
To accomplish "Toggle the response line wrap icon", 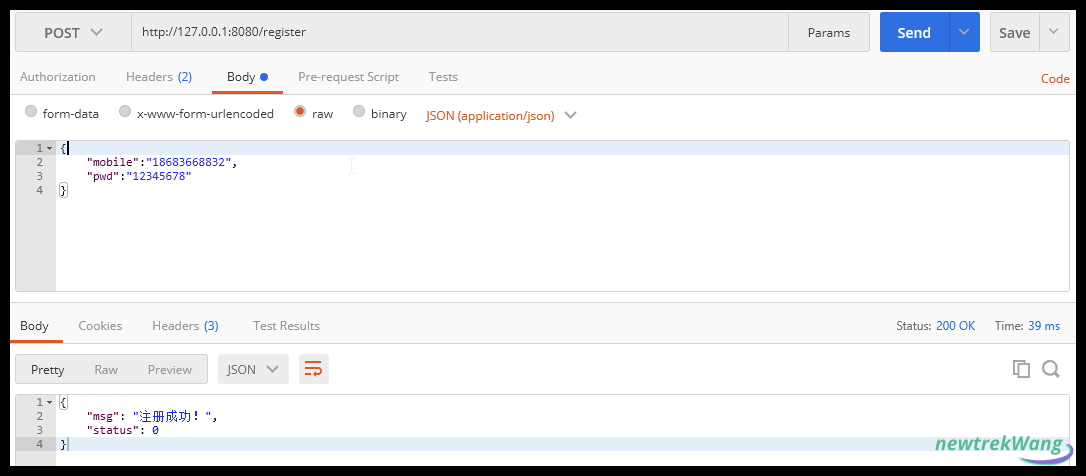I will tap(314, 369).
